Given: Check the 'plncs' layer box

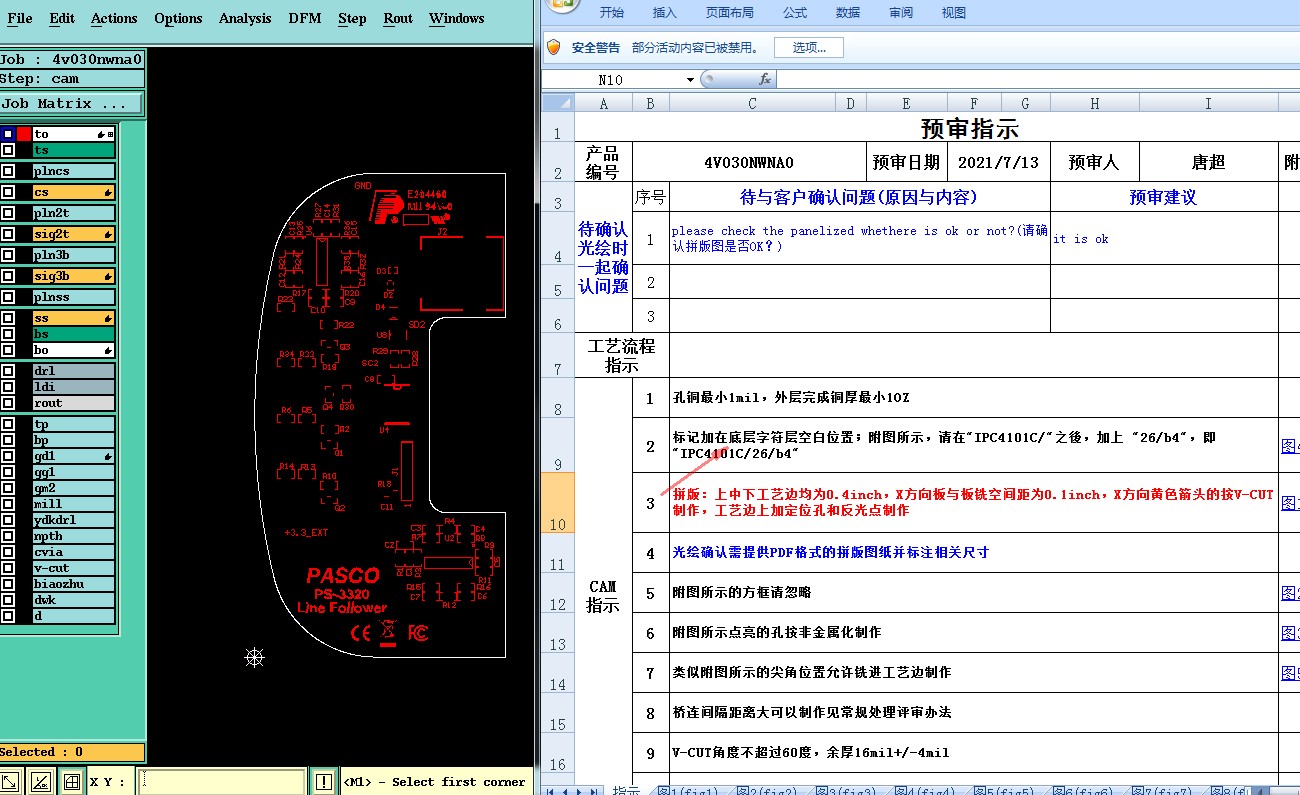Looking at the screenshot, I should tap(8, 171).
